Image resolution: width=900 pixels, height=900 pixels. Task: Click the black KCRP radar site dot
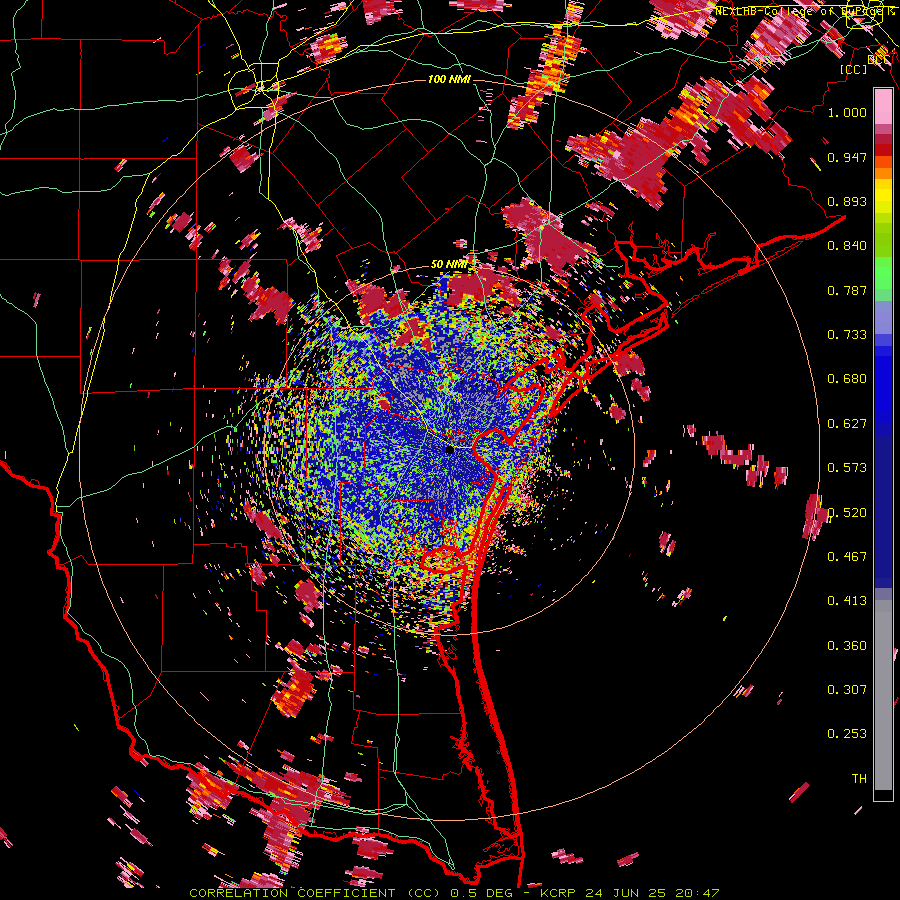(450, 450)
